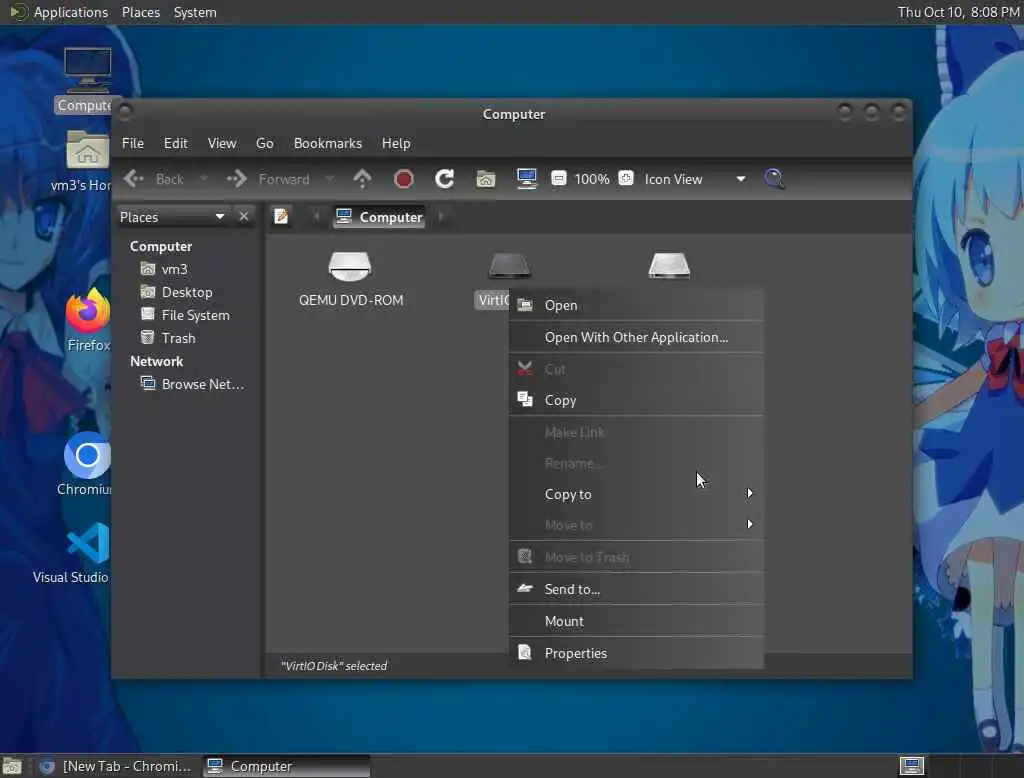Screen dimensions: 1024x778
Task: Open Forward history dropdown arrow
Action: coord(330,178)
